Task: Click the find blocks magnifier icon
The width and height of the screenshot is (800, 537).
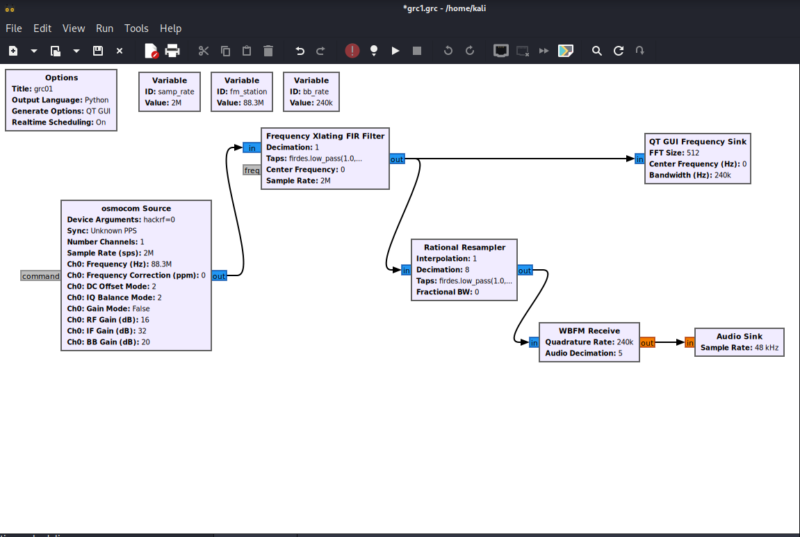Action: tap(596, 50)
